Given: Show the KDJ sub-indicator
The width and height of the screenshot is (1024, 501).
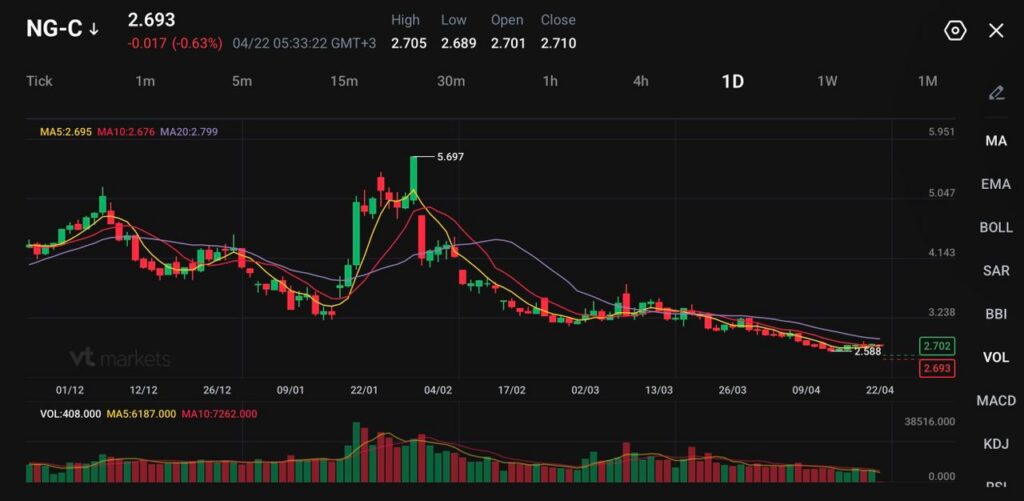Looking at the screenshot, I should point(996,443).
